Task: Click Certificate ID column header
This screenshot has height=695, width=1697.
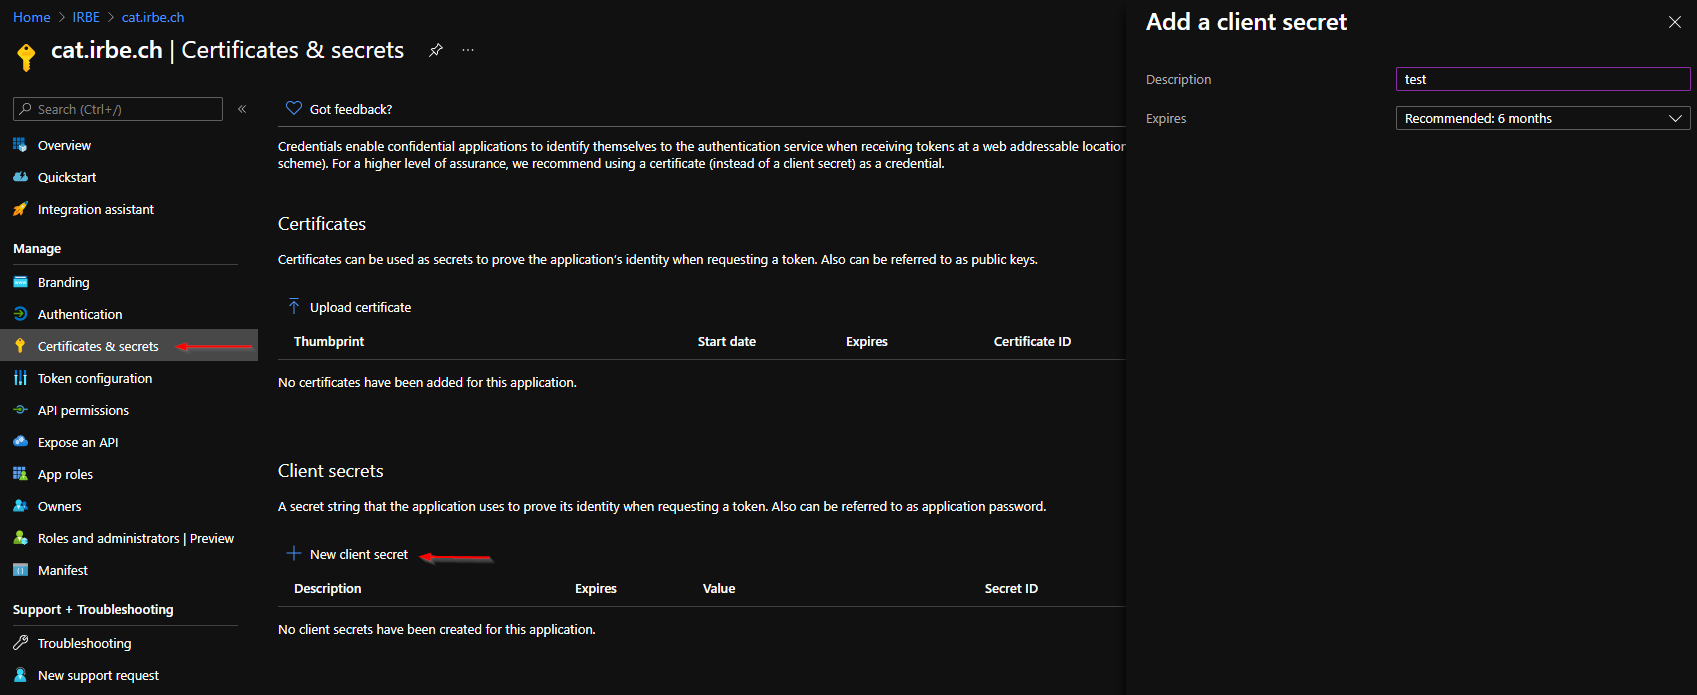Action: tap(1032, 341)
